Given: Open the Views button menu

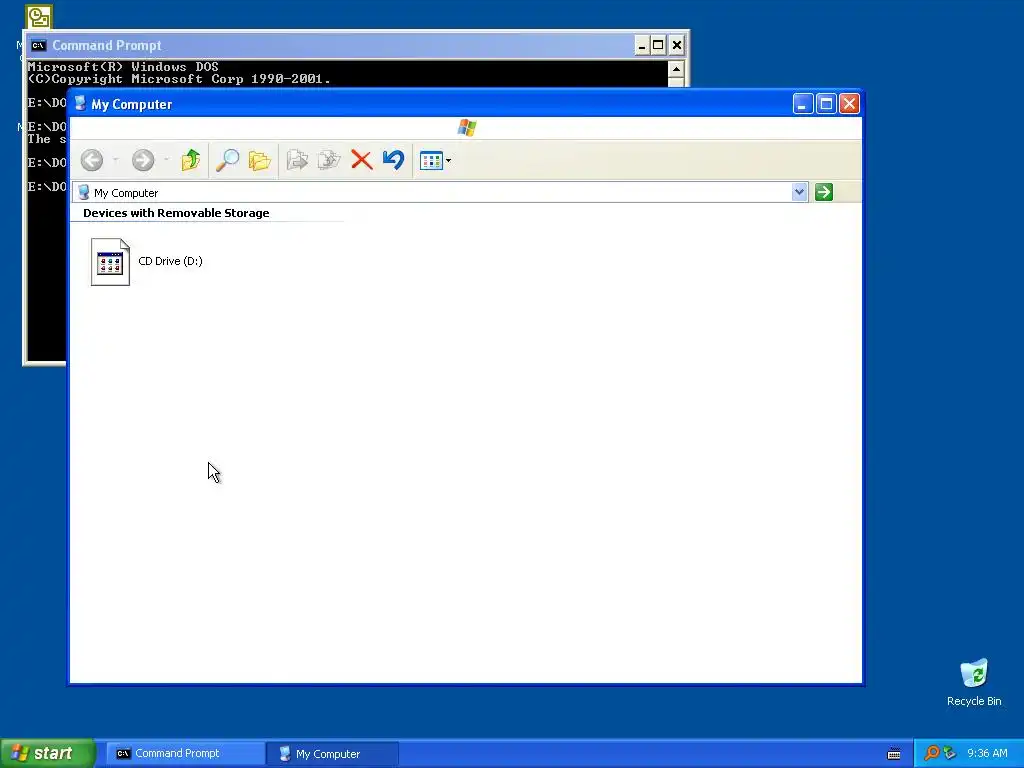Looking at the screenshot, I should (436, 161).
